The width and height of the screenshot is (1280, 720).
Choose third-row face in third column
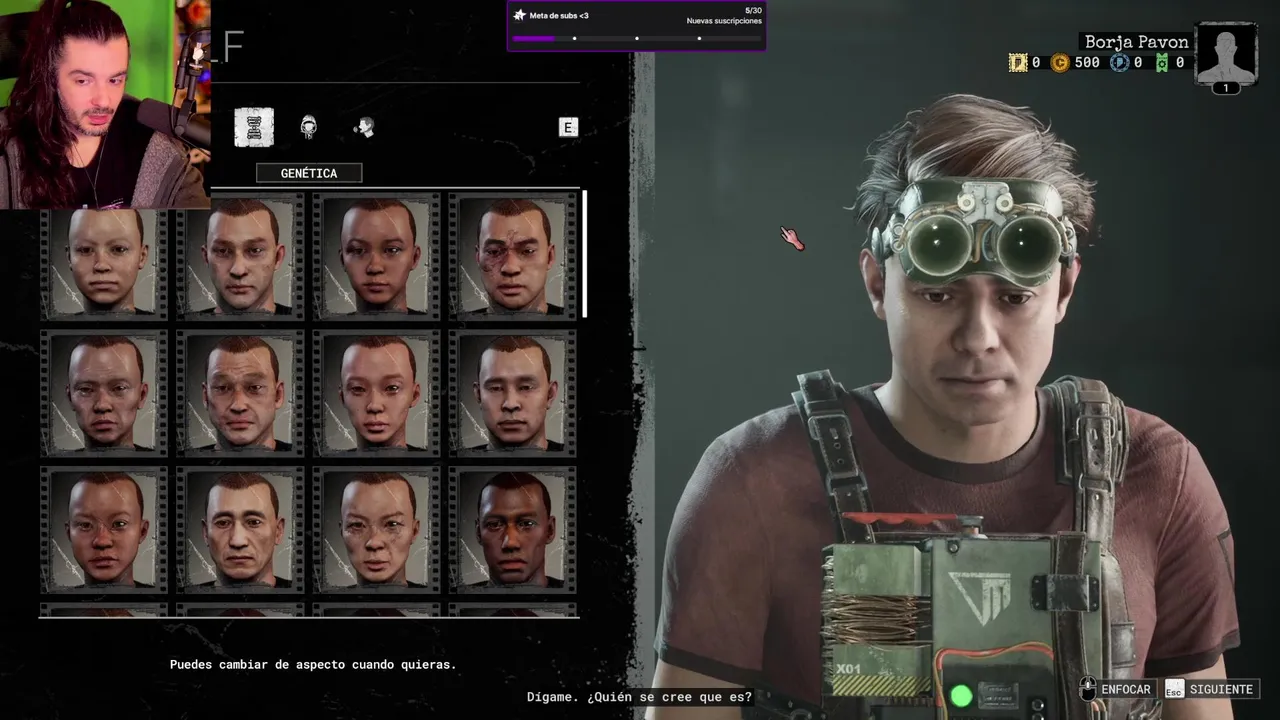(x=376, y=529)
